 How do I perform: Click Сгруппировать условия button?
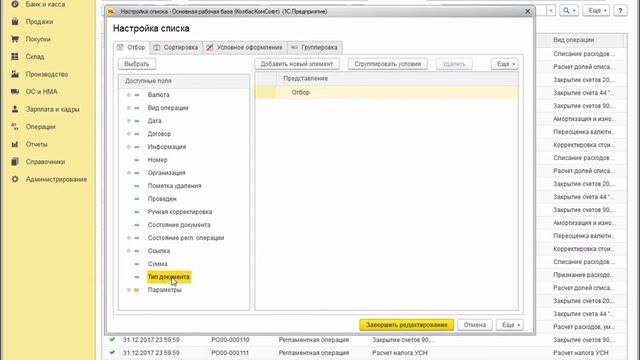tap(387, 64)
